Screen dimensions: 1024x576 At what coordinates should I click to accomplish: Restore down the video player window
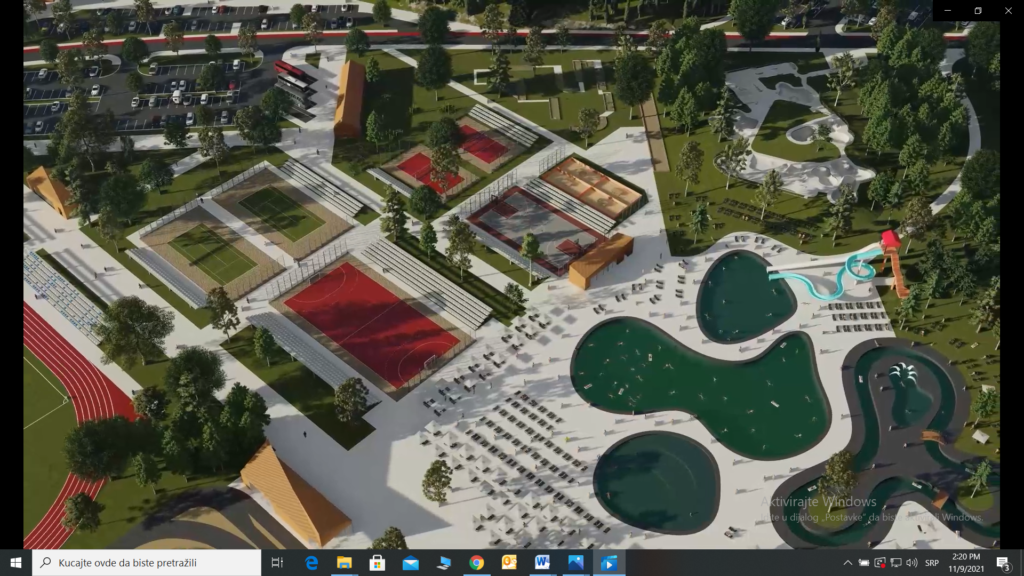[978, 10]
